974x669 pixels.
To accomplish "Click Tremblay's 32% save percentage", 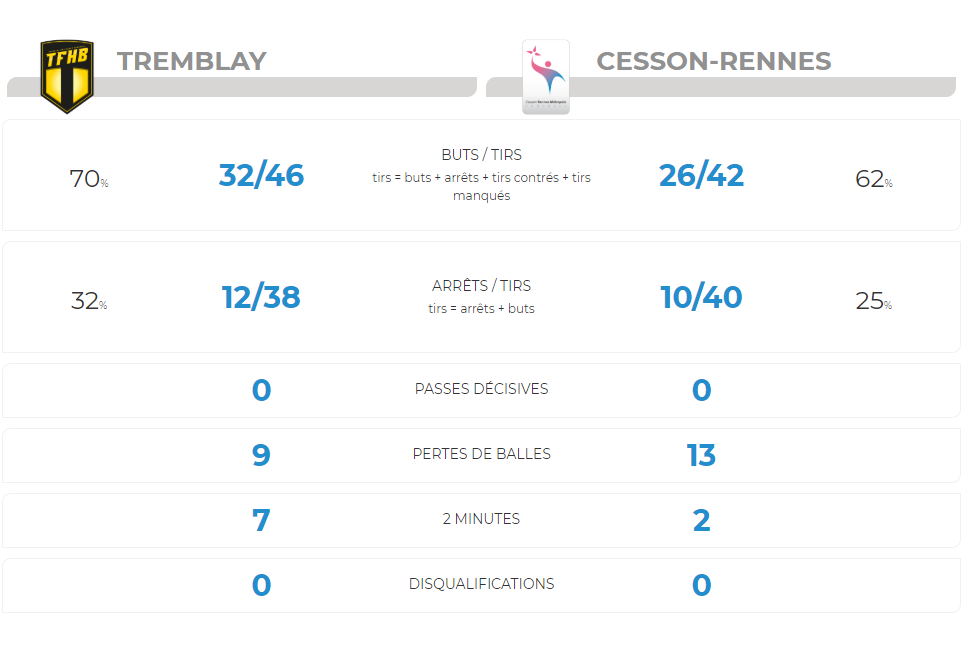I will pyautogui.click(x=89, y=301).
